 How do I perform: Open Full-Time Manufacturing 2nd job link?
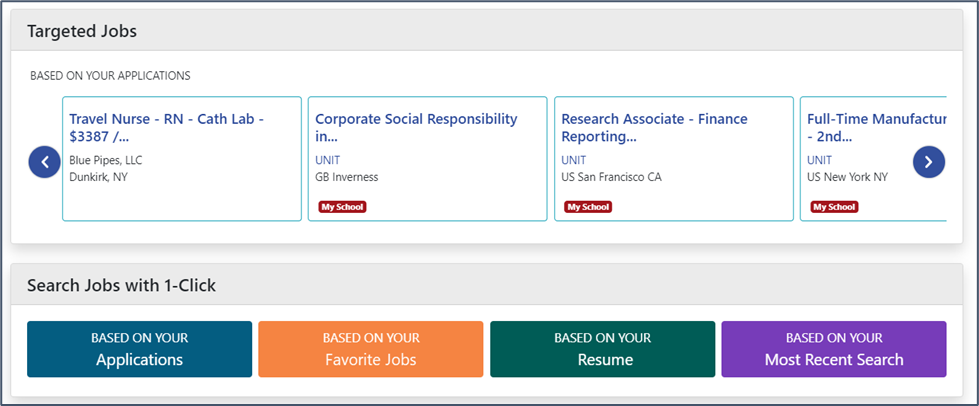[x=876, y=127]
